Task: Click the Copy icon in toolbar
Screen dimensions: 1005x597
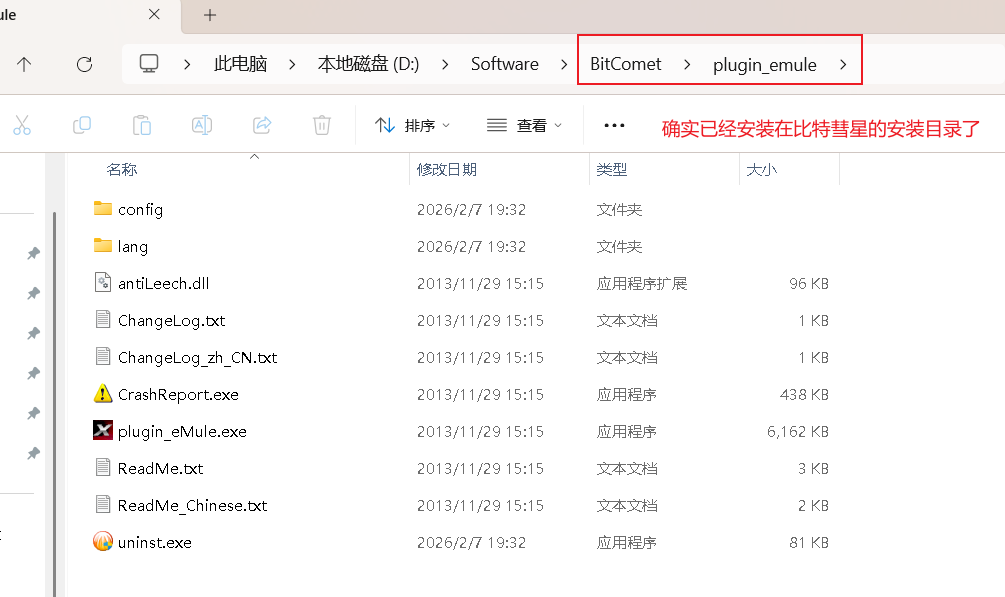Action: (82, 125)
